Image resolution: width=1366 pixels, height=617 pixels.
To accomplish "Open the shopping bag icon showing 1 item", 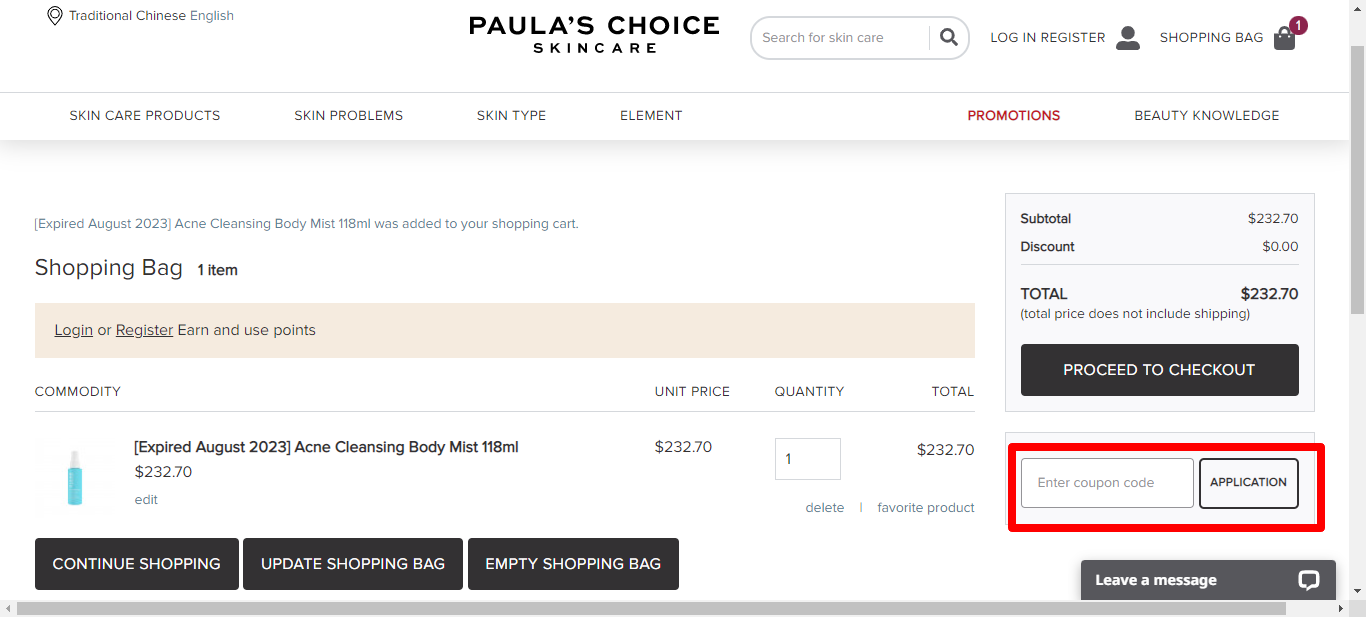I will tap(1284, 38).
